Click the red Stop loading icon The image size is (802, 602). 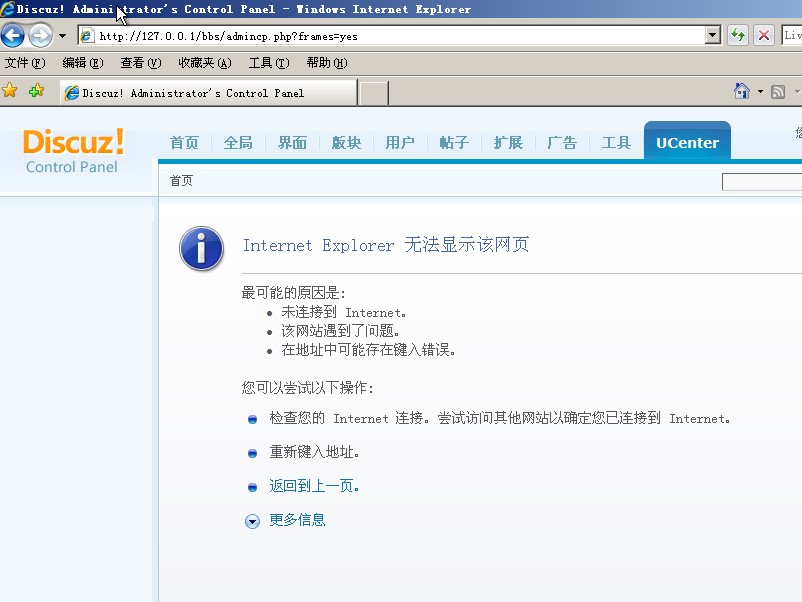(764, 36)
